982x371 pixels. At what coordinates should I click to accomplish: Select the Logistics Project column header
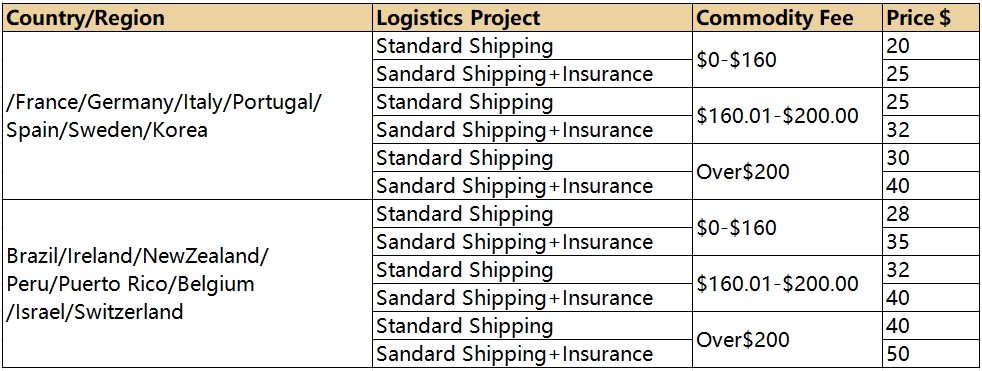pos(533,18)
